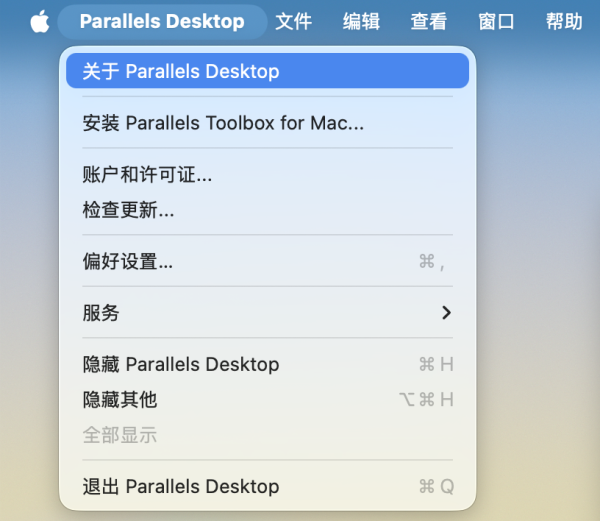This screenshot has height=521, width=600.
Task: Choose 退出 Parallels Desktop
Action: pyautogui.click(x=181, y=486)
